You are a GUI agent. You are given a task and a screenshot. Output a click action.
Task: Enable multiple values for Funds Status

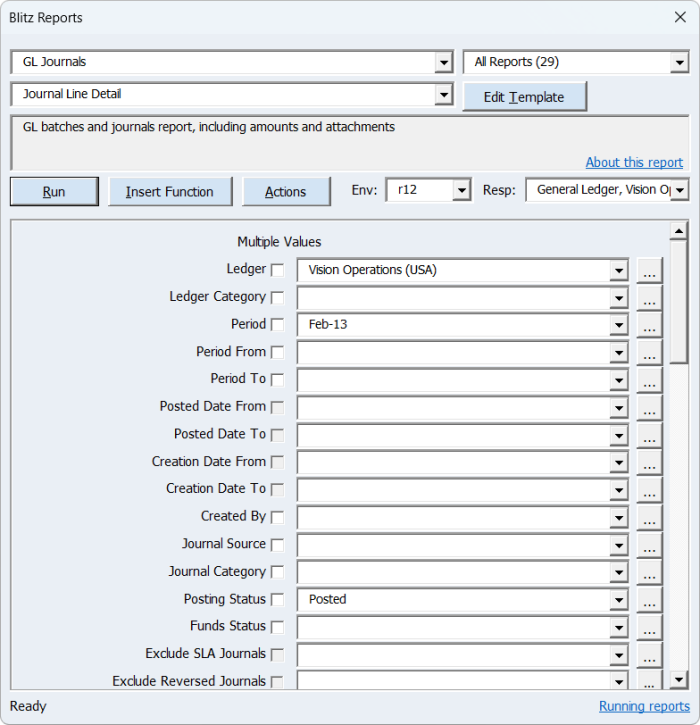[x=277, y=627]
